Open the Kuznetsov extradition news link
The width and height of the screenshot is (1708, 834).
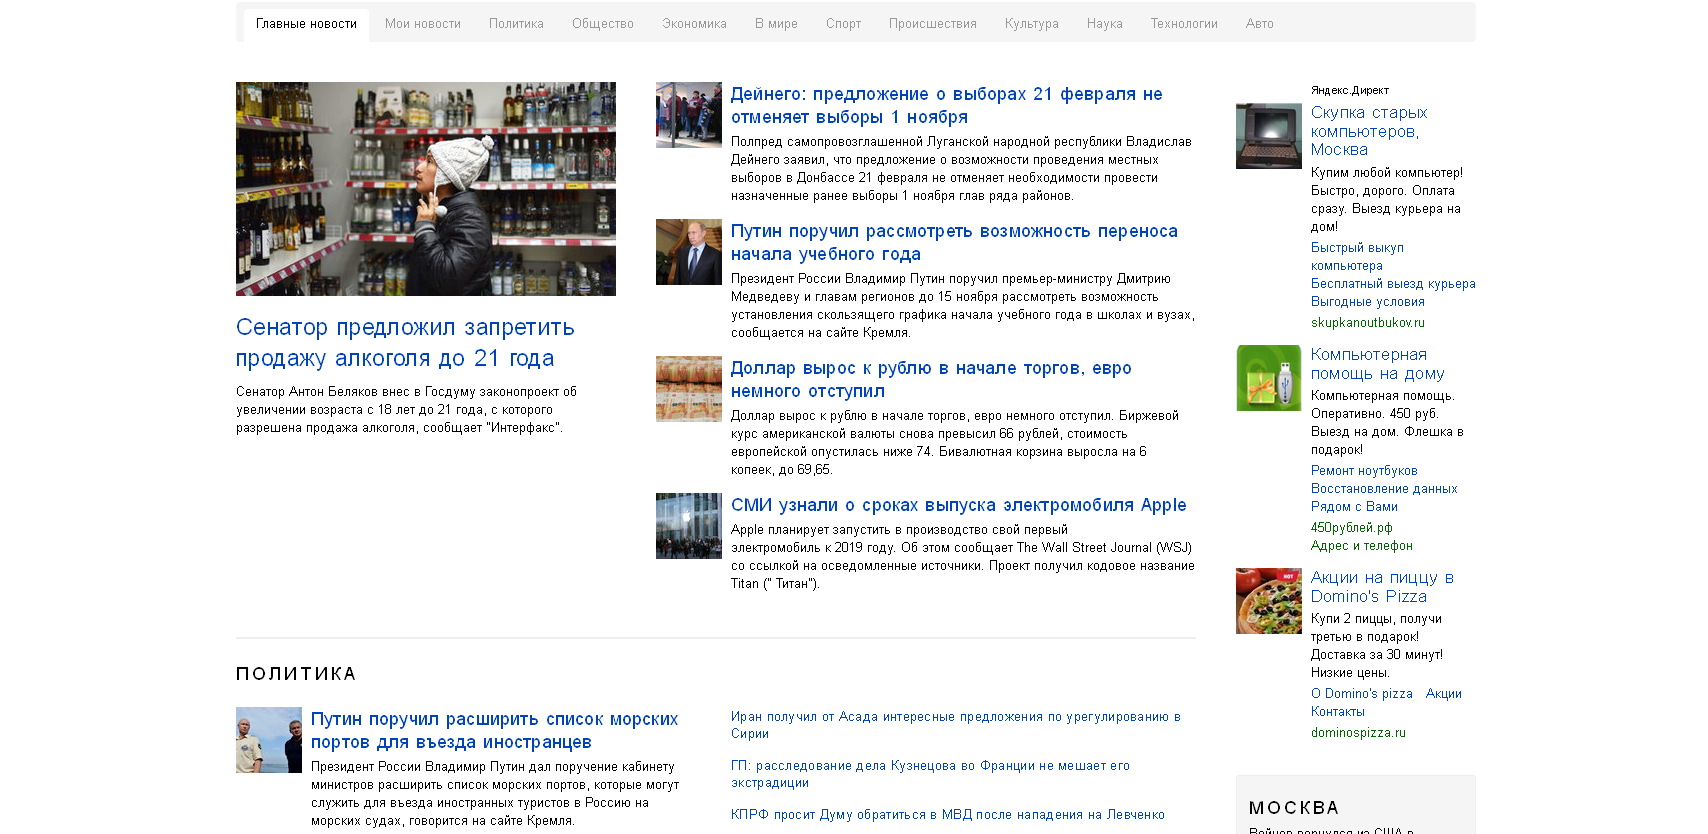tap(930, 774)
